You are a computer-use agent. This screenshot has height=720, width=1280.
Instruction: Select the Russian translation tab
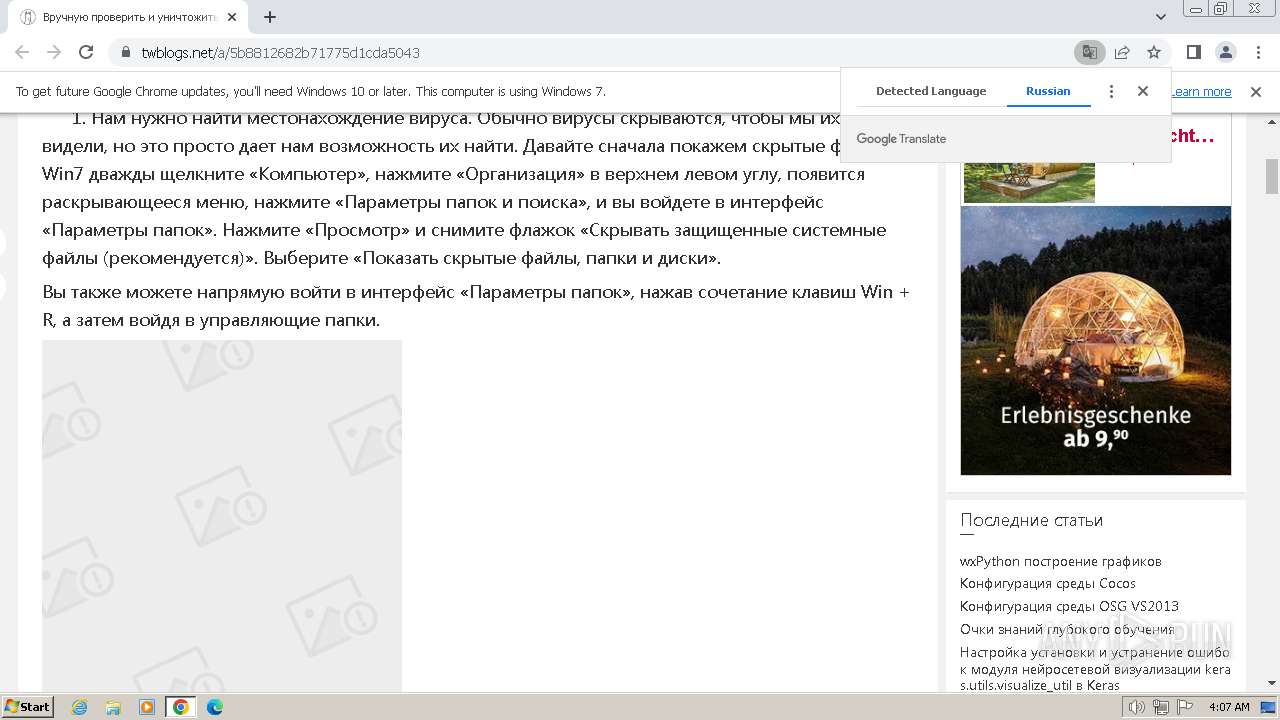(x=1048, y=91)
